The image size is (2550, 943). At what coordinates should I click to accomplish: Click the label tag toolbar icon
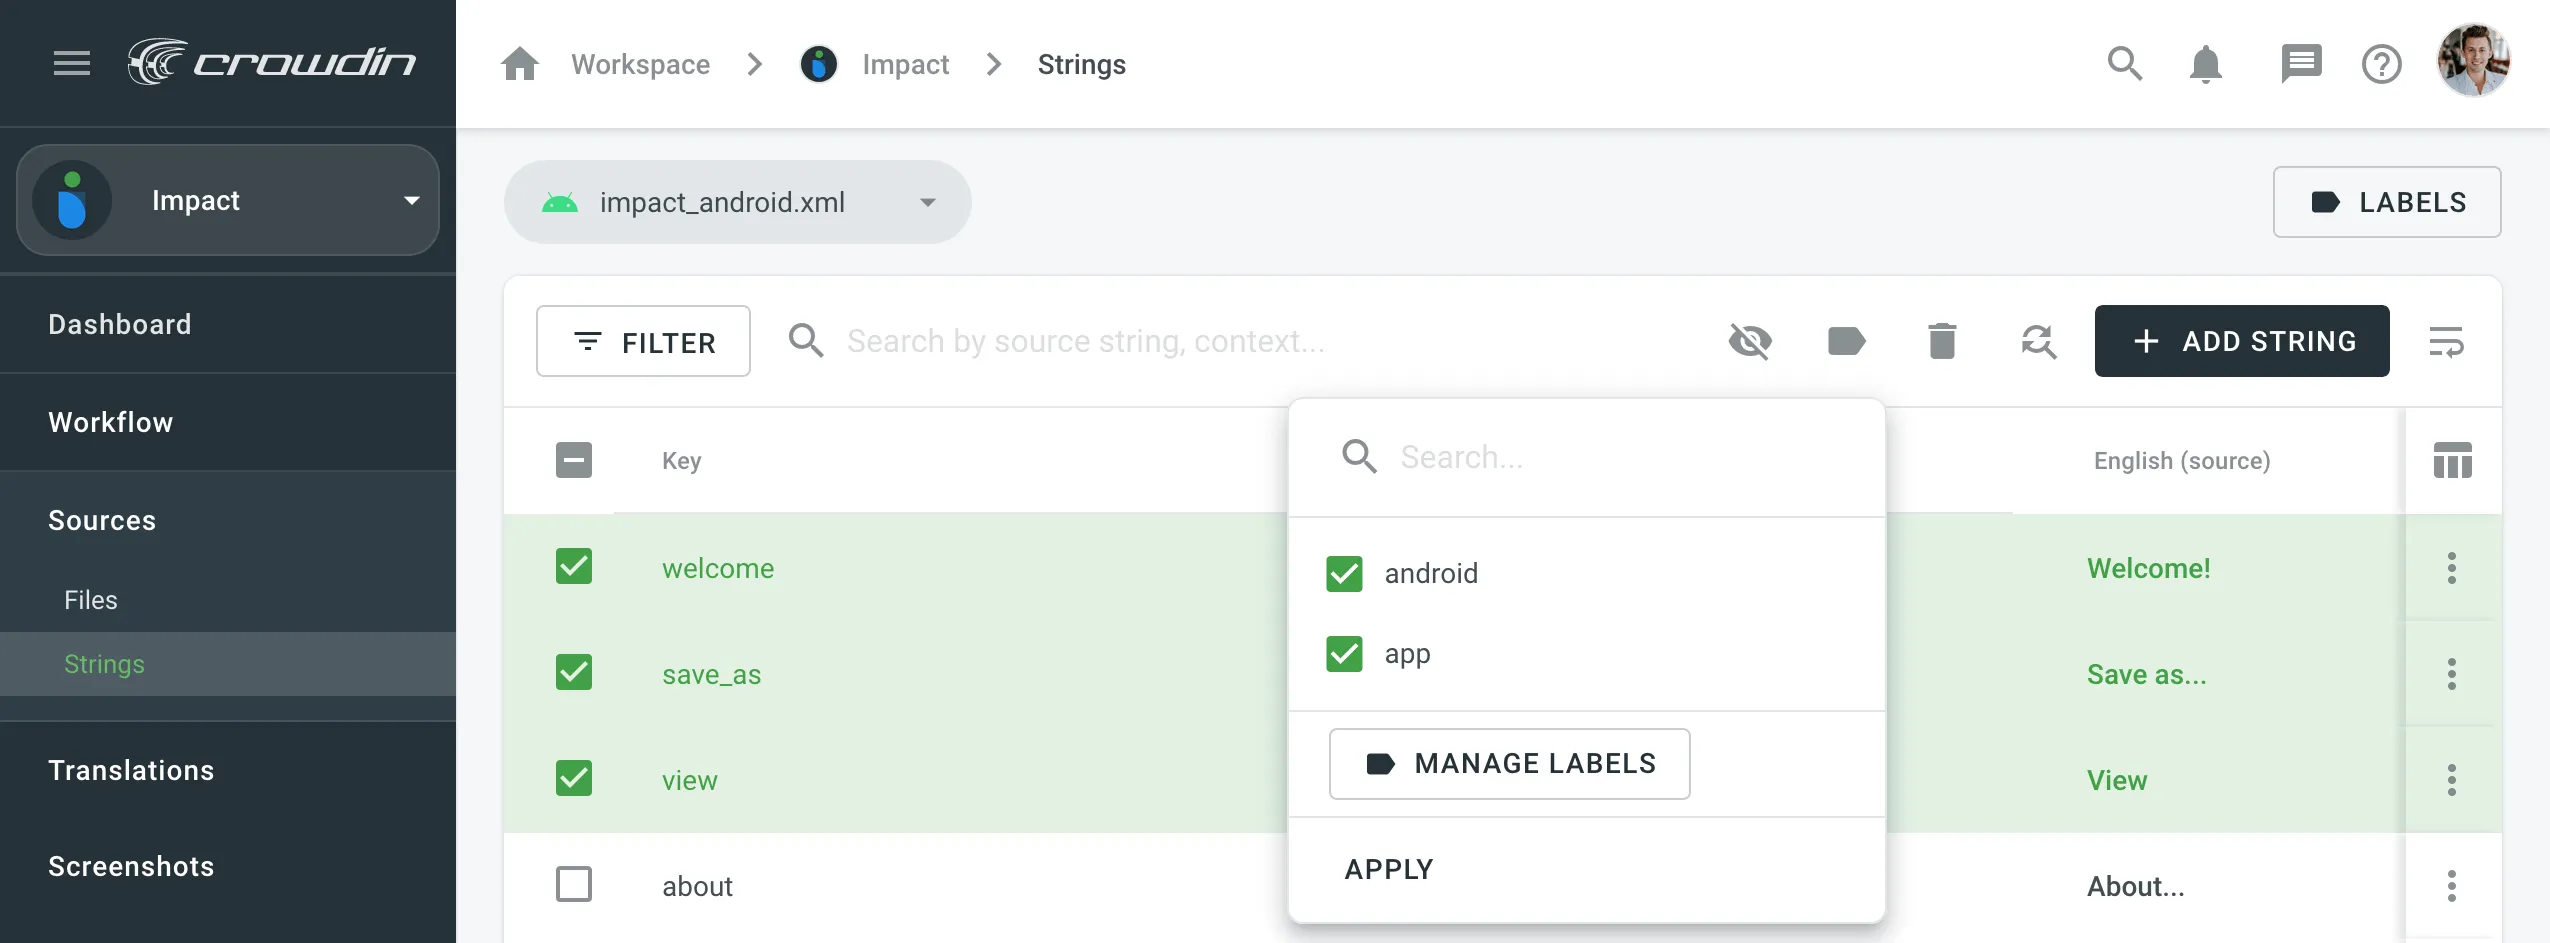click(1846, 342)
